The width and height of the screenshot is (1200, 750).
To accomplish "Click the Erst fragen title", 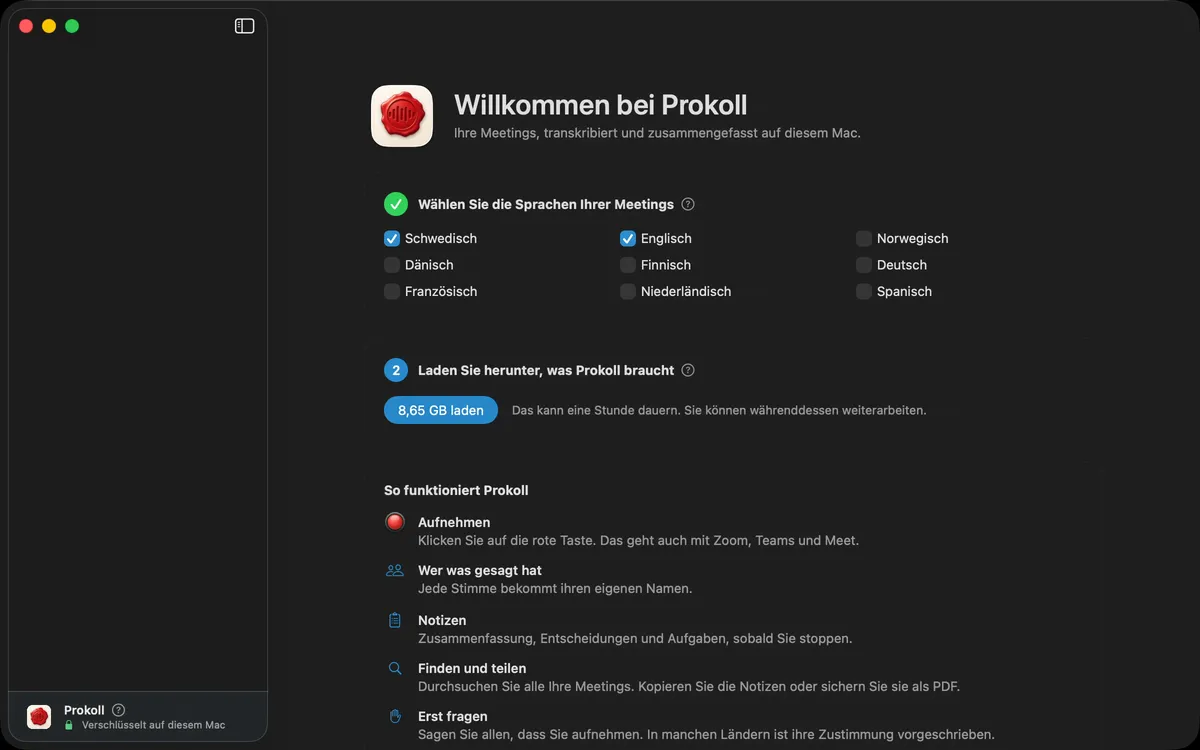I will click(453, 716).
